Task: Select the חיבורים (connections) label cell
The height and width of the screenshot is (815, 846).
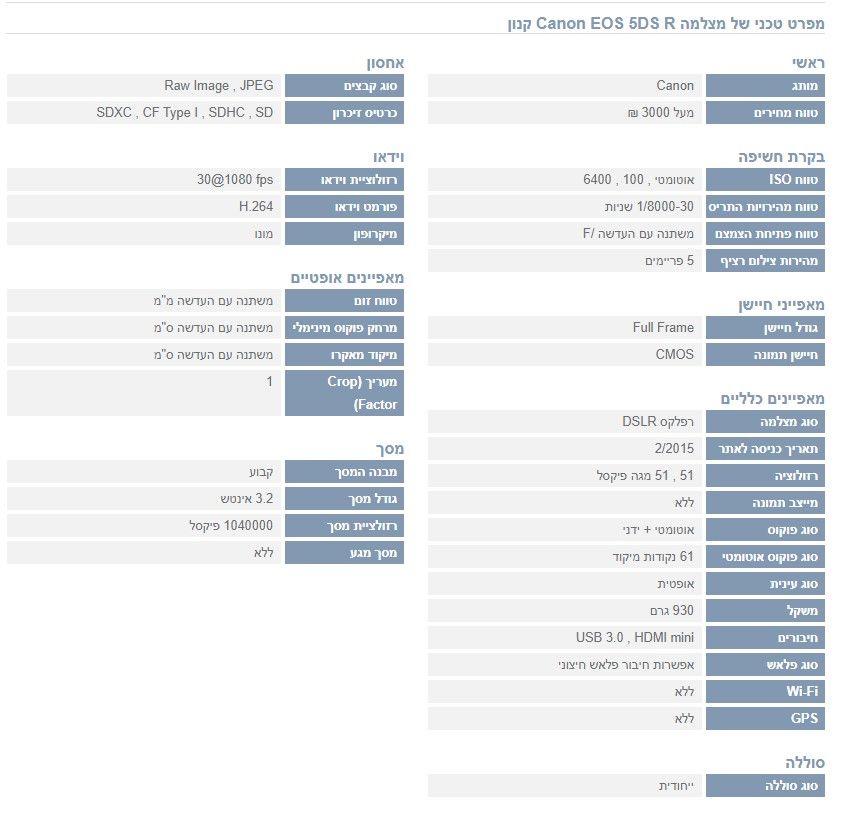Action: click(x=765, y=637)
